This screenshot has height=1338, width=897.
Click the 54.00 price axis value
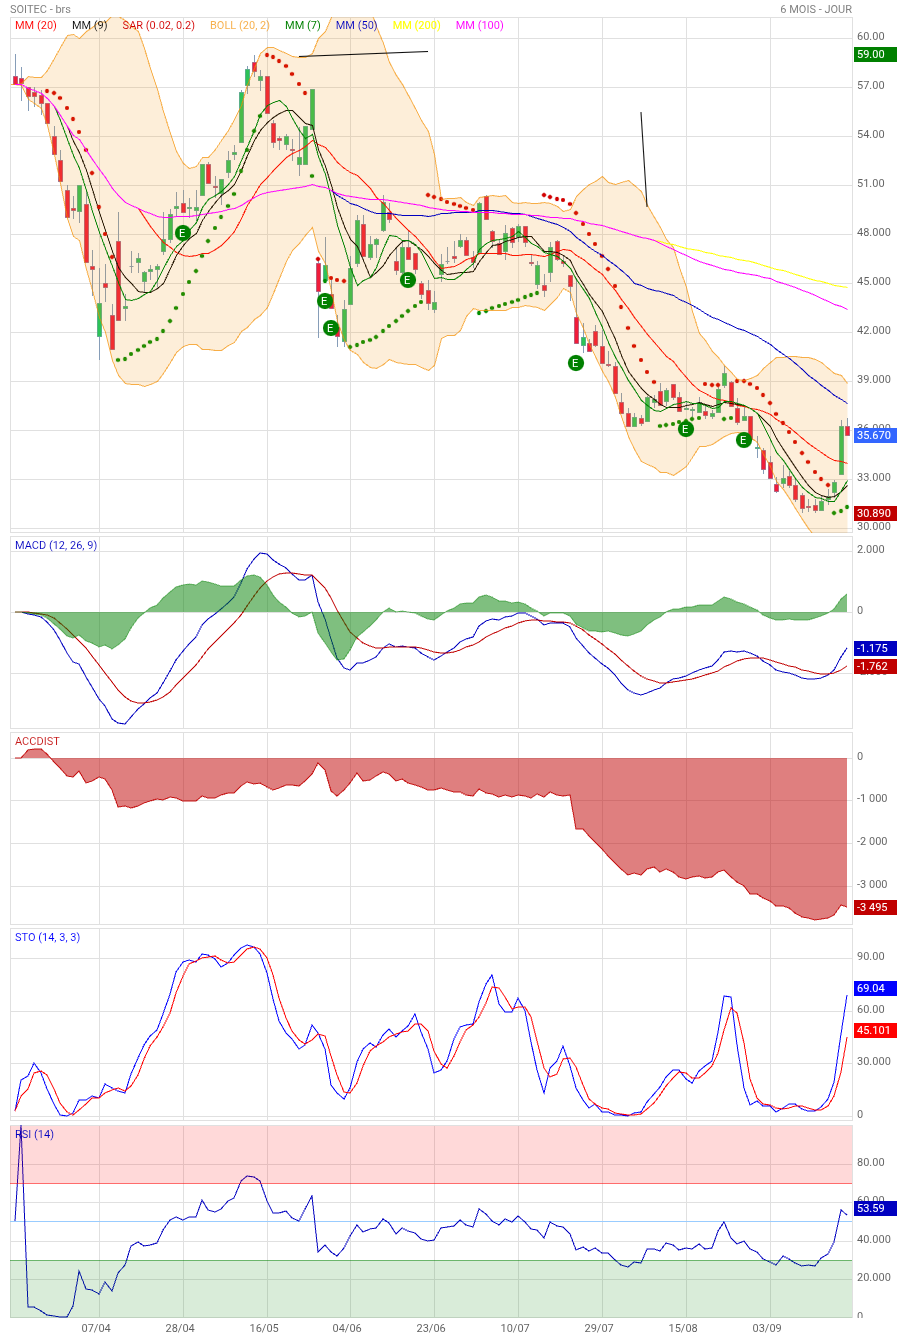coord(871,134)
